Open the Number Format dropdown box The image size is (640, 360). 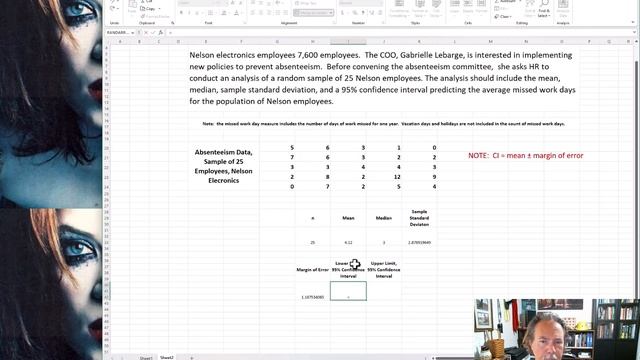(x=360, y=3)
